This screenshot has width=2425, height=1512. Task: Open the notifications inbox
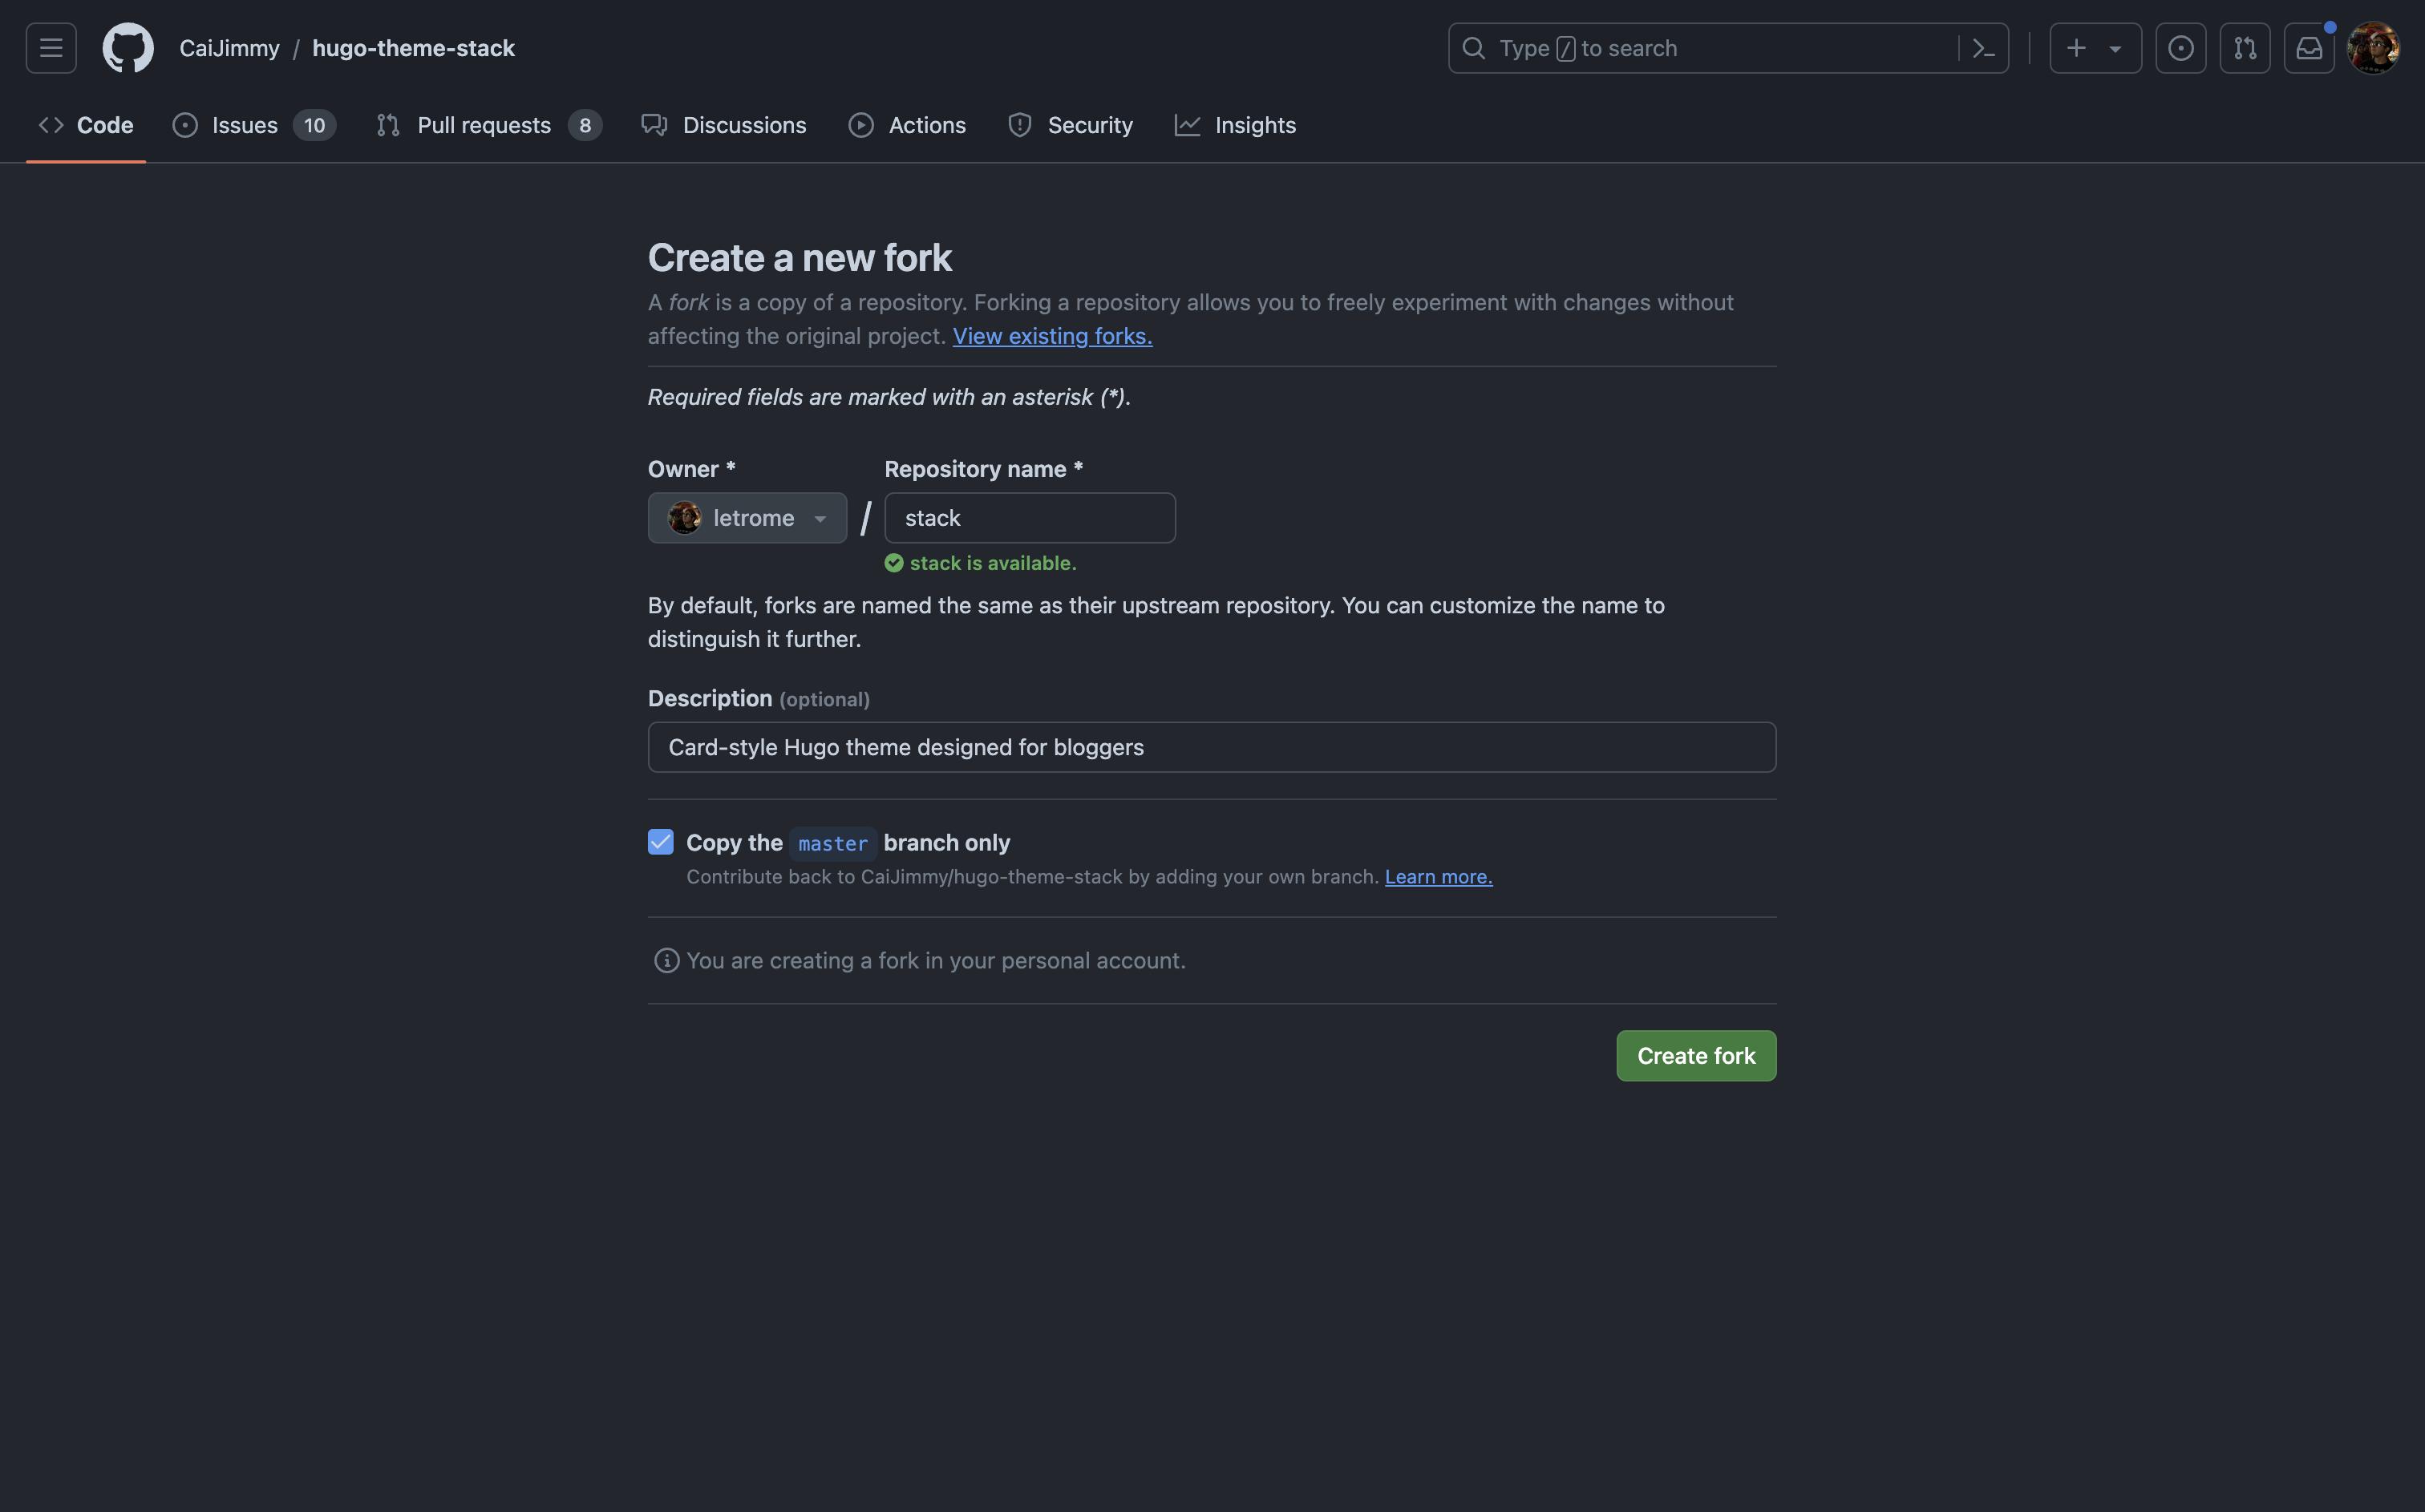2308,48
